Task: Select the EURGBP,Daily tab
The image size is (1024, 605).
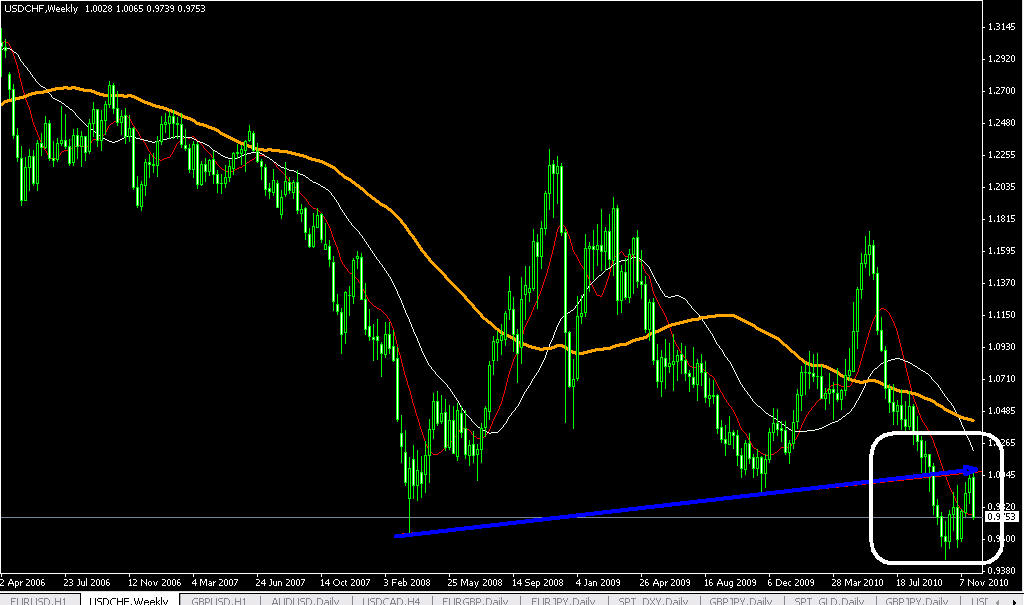Action: pos(475,600)
